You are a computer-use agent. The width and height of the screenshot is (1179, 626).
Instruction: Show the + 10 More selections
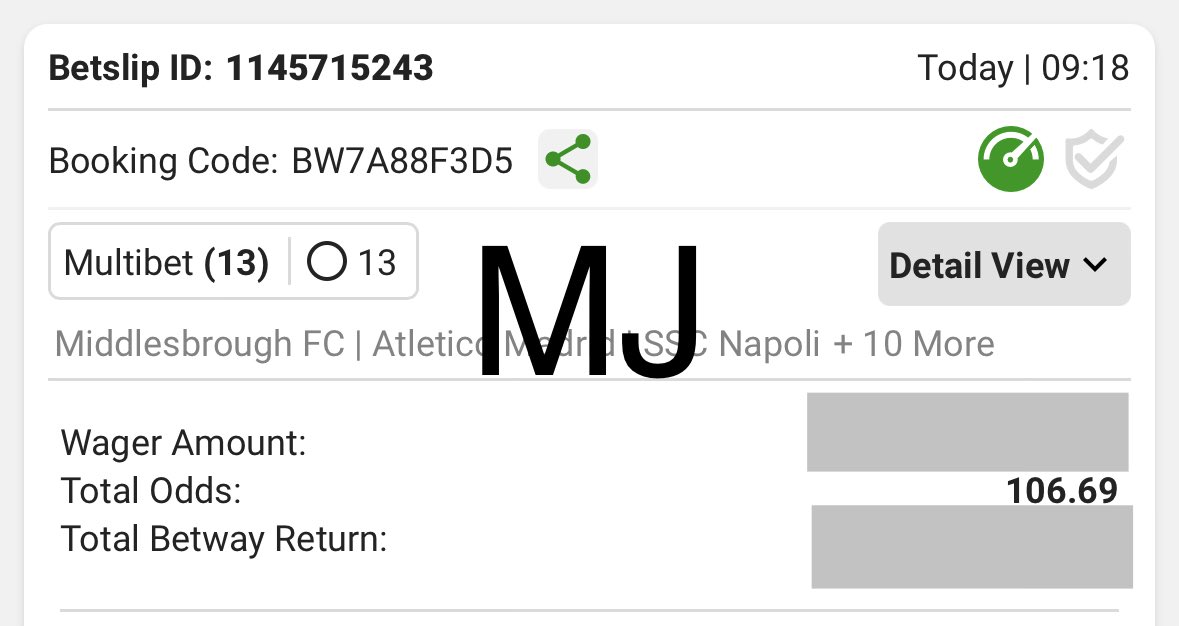pyautogui.click(x=914, y=344)
